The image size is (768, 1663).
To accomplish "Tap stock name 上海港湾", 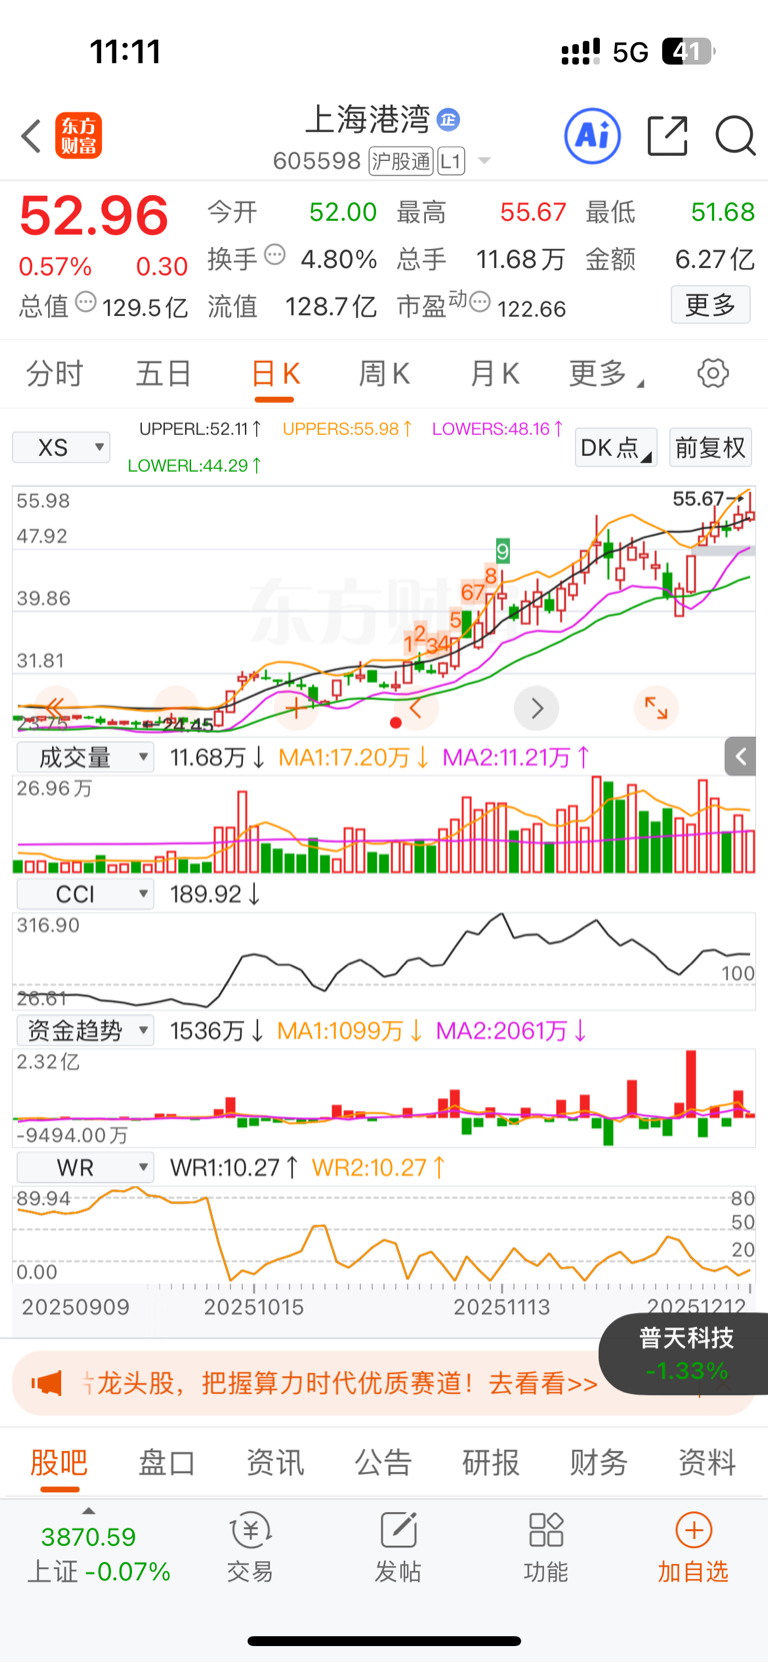I will 367,120.
